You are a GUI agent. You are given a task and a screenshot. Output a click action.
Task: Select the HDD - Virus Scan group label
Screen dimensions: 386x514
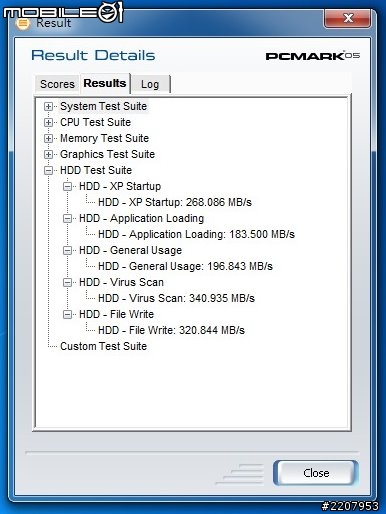(121, 282)
